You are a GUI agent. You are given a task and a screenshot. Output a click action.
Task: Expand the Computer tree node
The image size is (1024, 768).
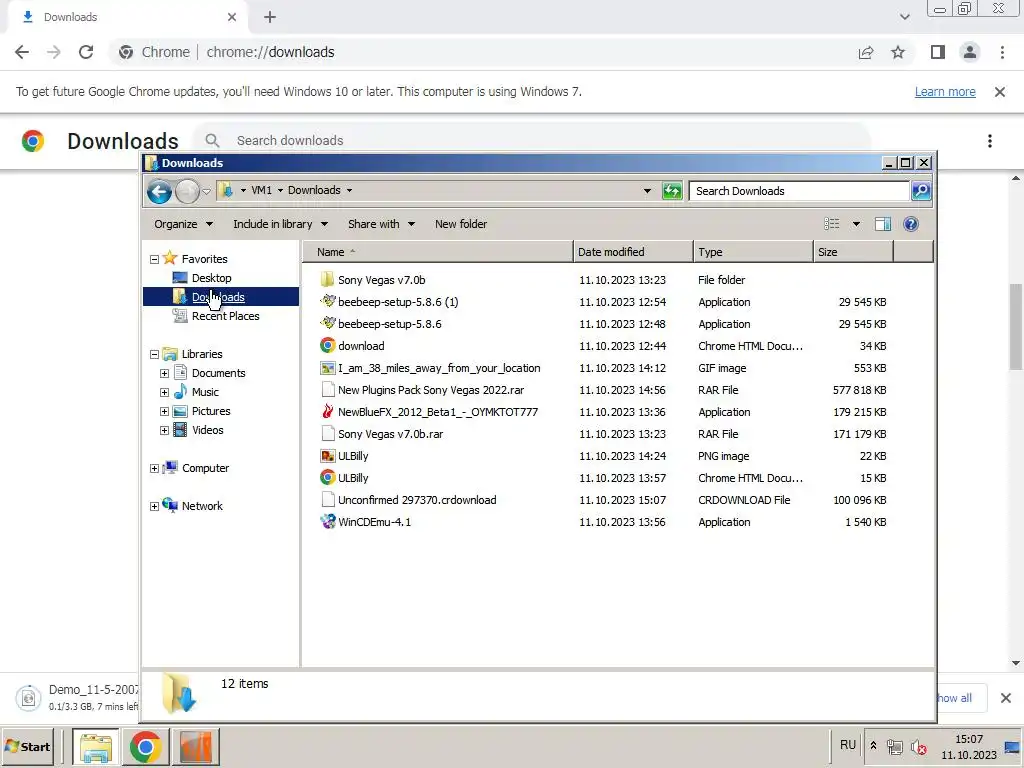pyautogui.click(x=154, y=468)
